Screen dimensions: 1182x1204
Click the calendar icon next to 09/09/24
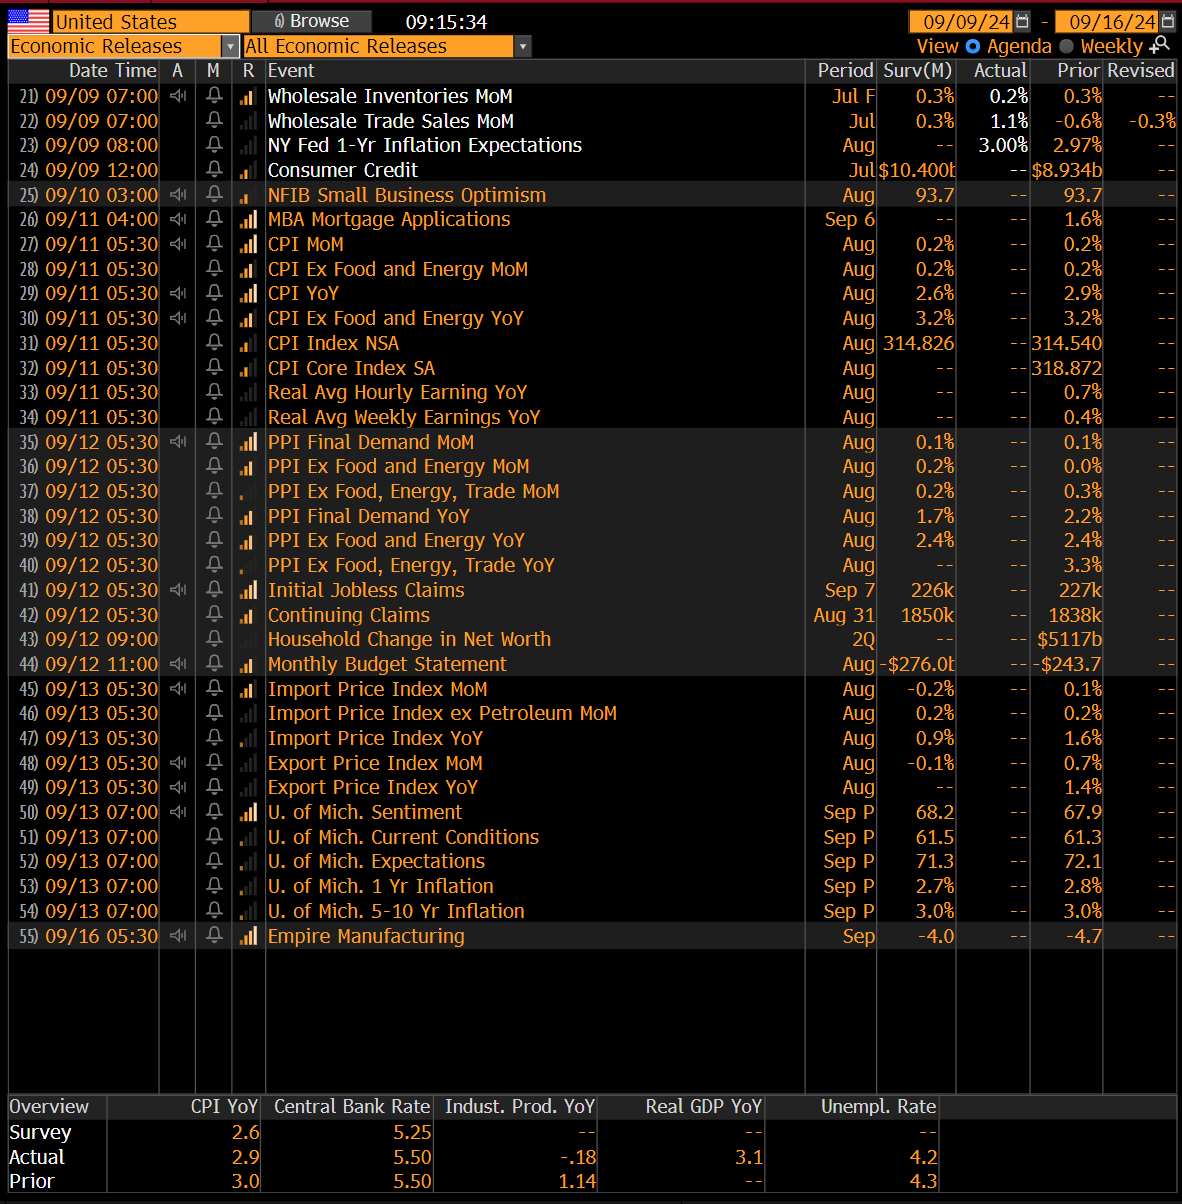1022,20
